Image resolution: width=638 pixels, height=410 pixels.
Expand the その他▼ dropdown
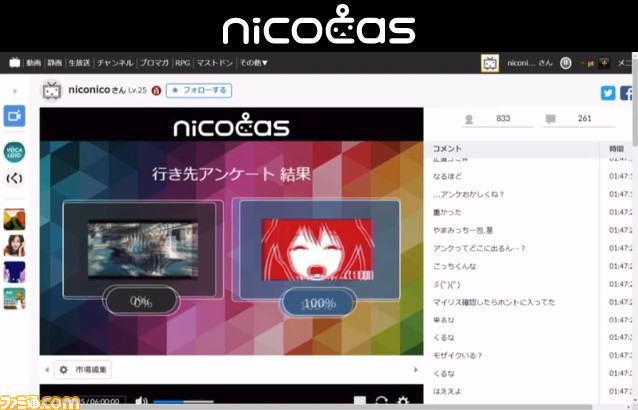[x=253, y=63]
